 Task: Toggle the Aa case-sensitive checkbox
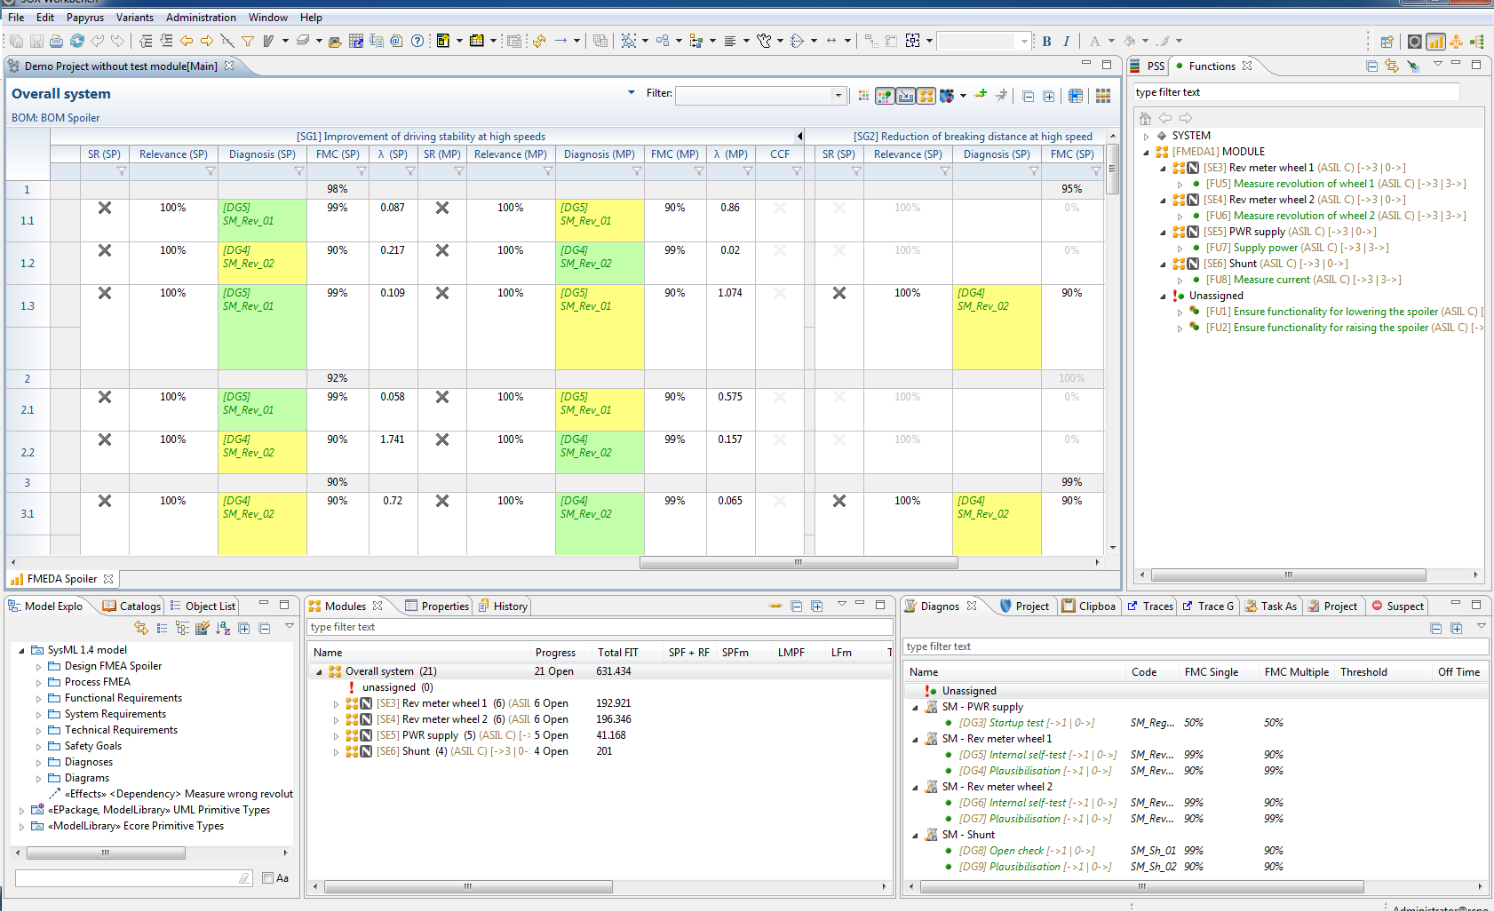point(268,878)
